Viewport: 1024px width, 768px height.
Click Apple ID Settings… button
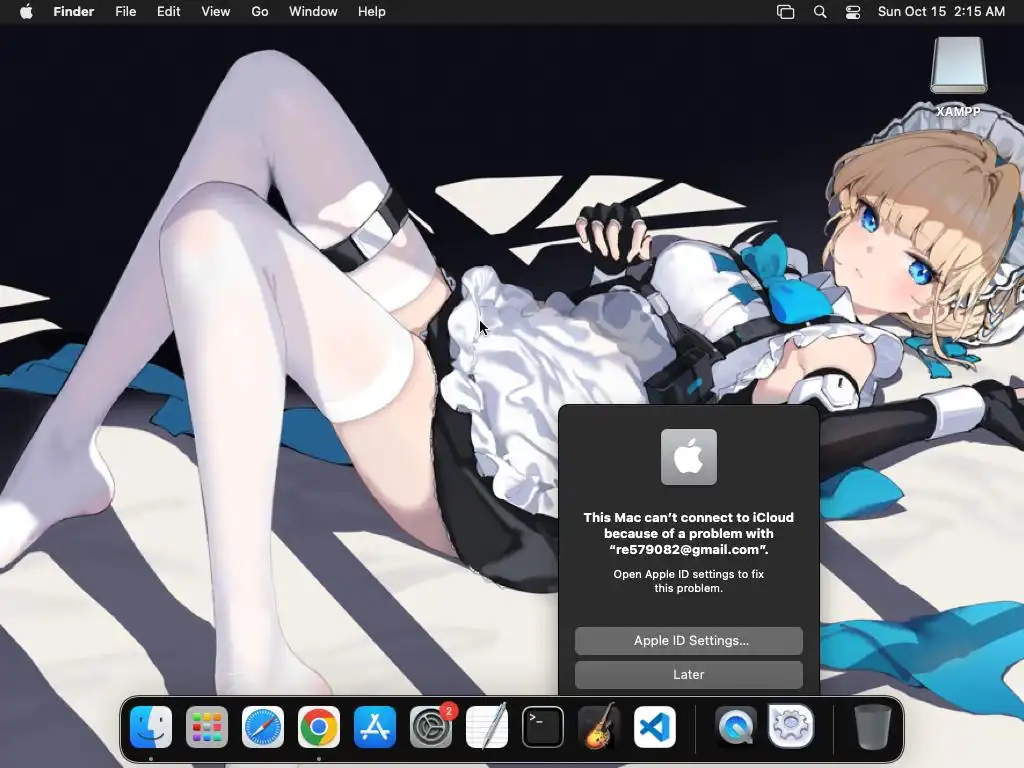coord(689,641)
